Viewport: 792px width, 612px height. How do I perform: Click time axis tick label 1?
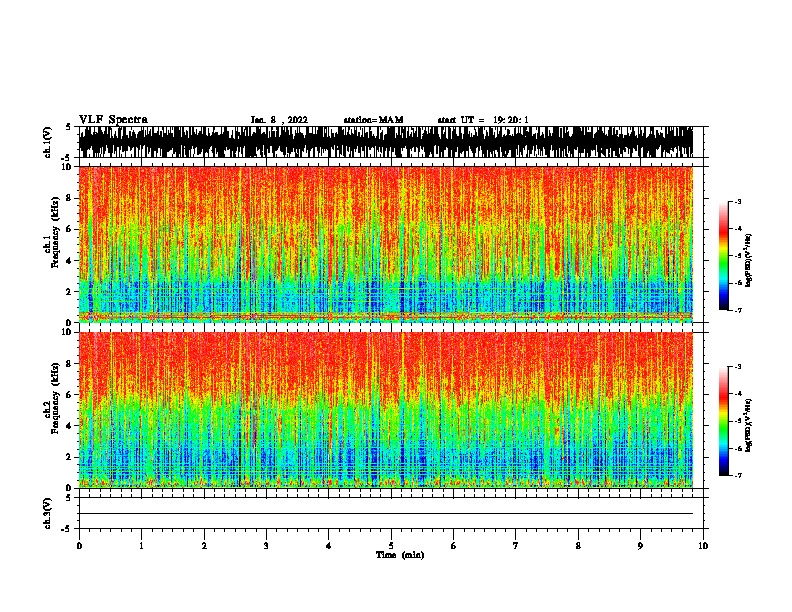click(141, 546)
